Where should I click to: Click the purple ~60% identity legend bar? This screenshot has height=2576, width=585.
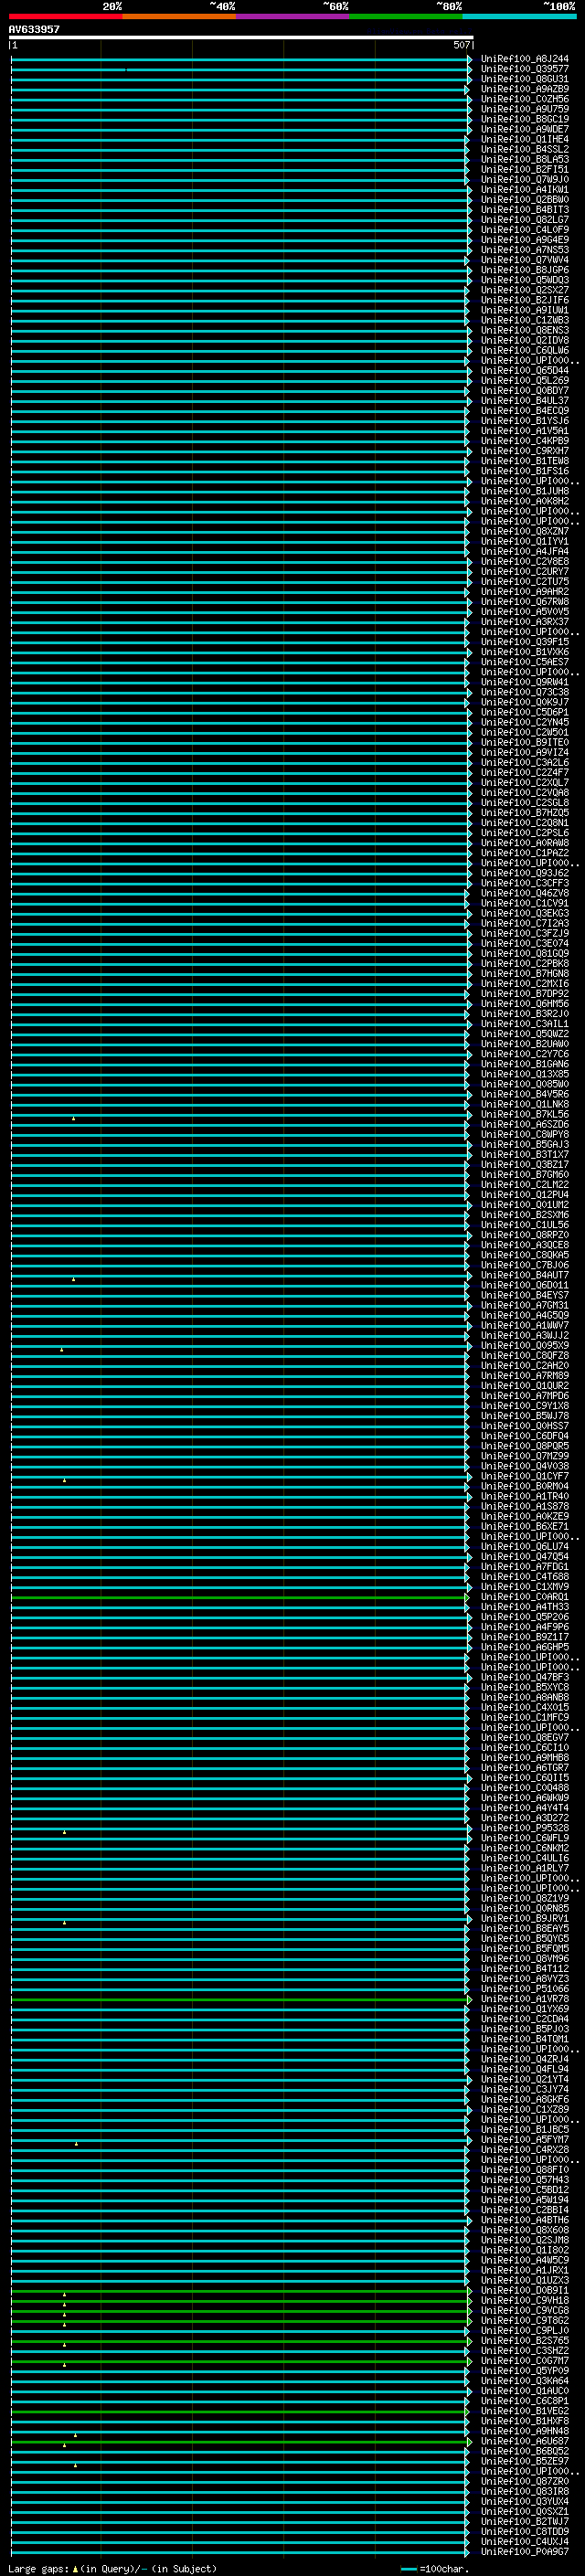[x=293, y=16]
